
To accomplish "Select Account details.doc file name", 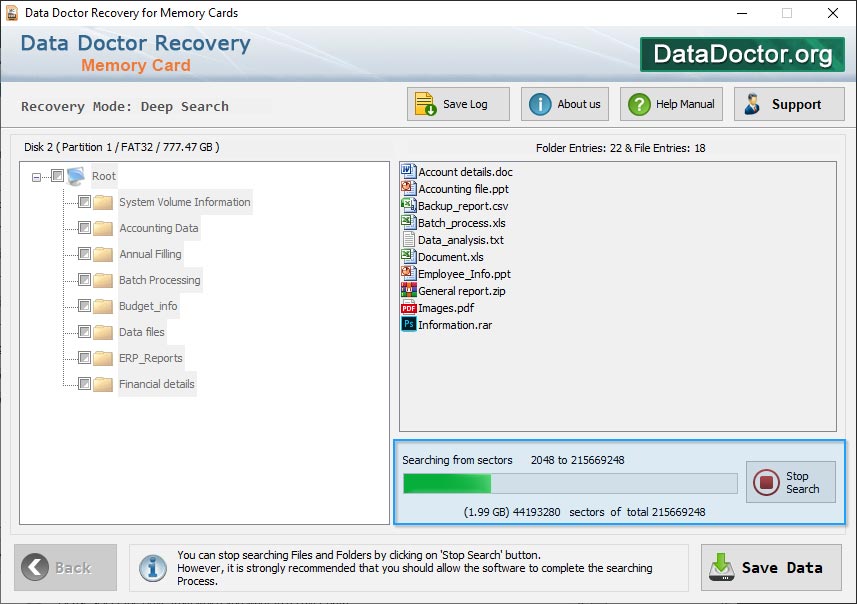I will click(466, 172).
